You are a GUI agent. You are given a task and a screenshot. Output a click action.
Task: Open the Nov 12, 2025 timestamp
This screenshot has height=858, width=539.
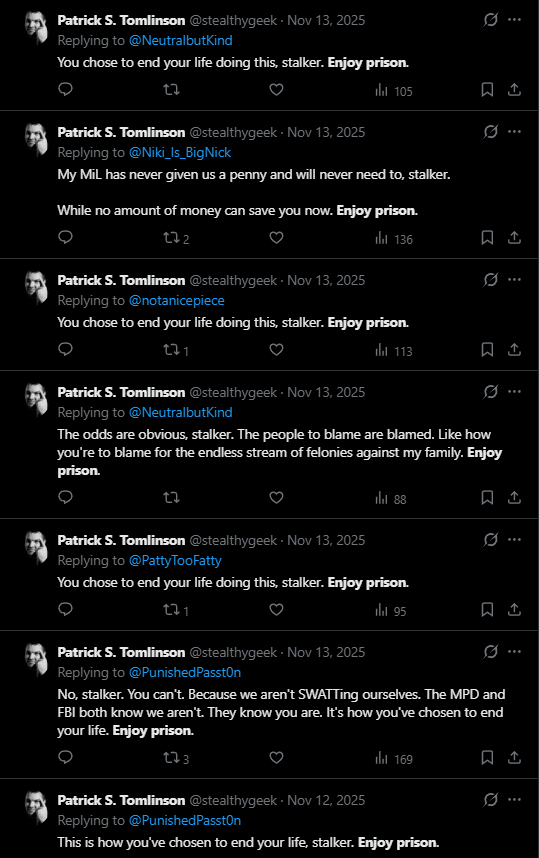pos(326,800)
